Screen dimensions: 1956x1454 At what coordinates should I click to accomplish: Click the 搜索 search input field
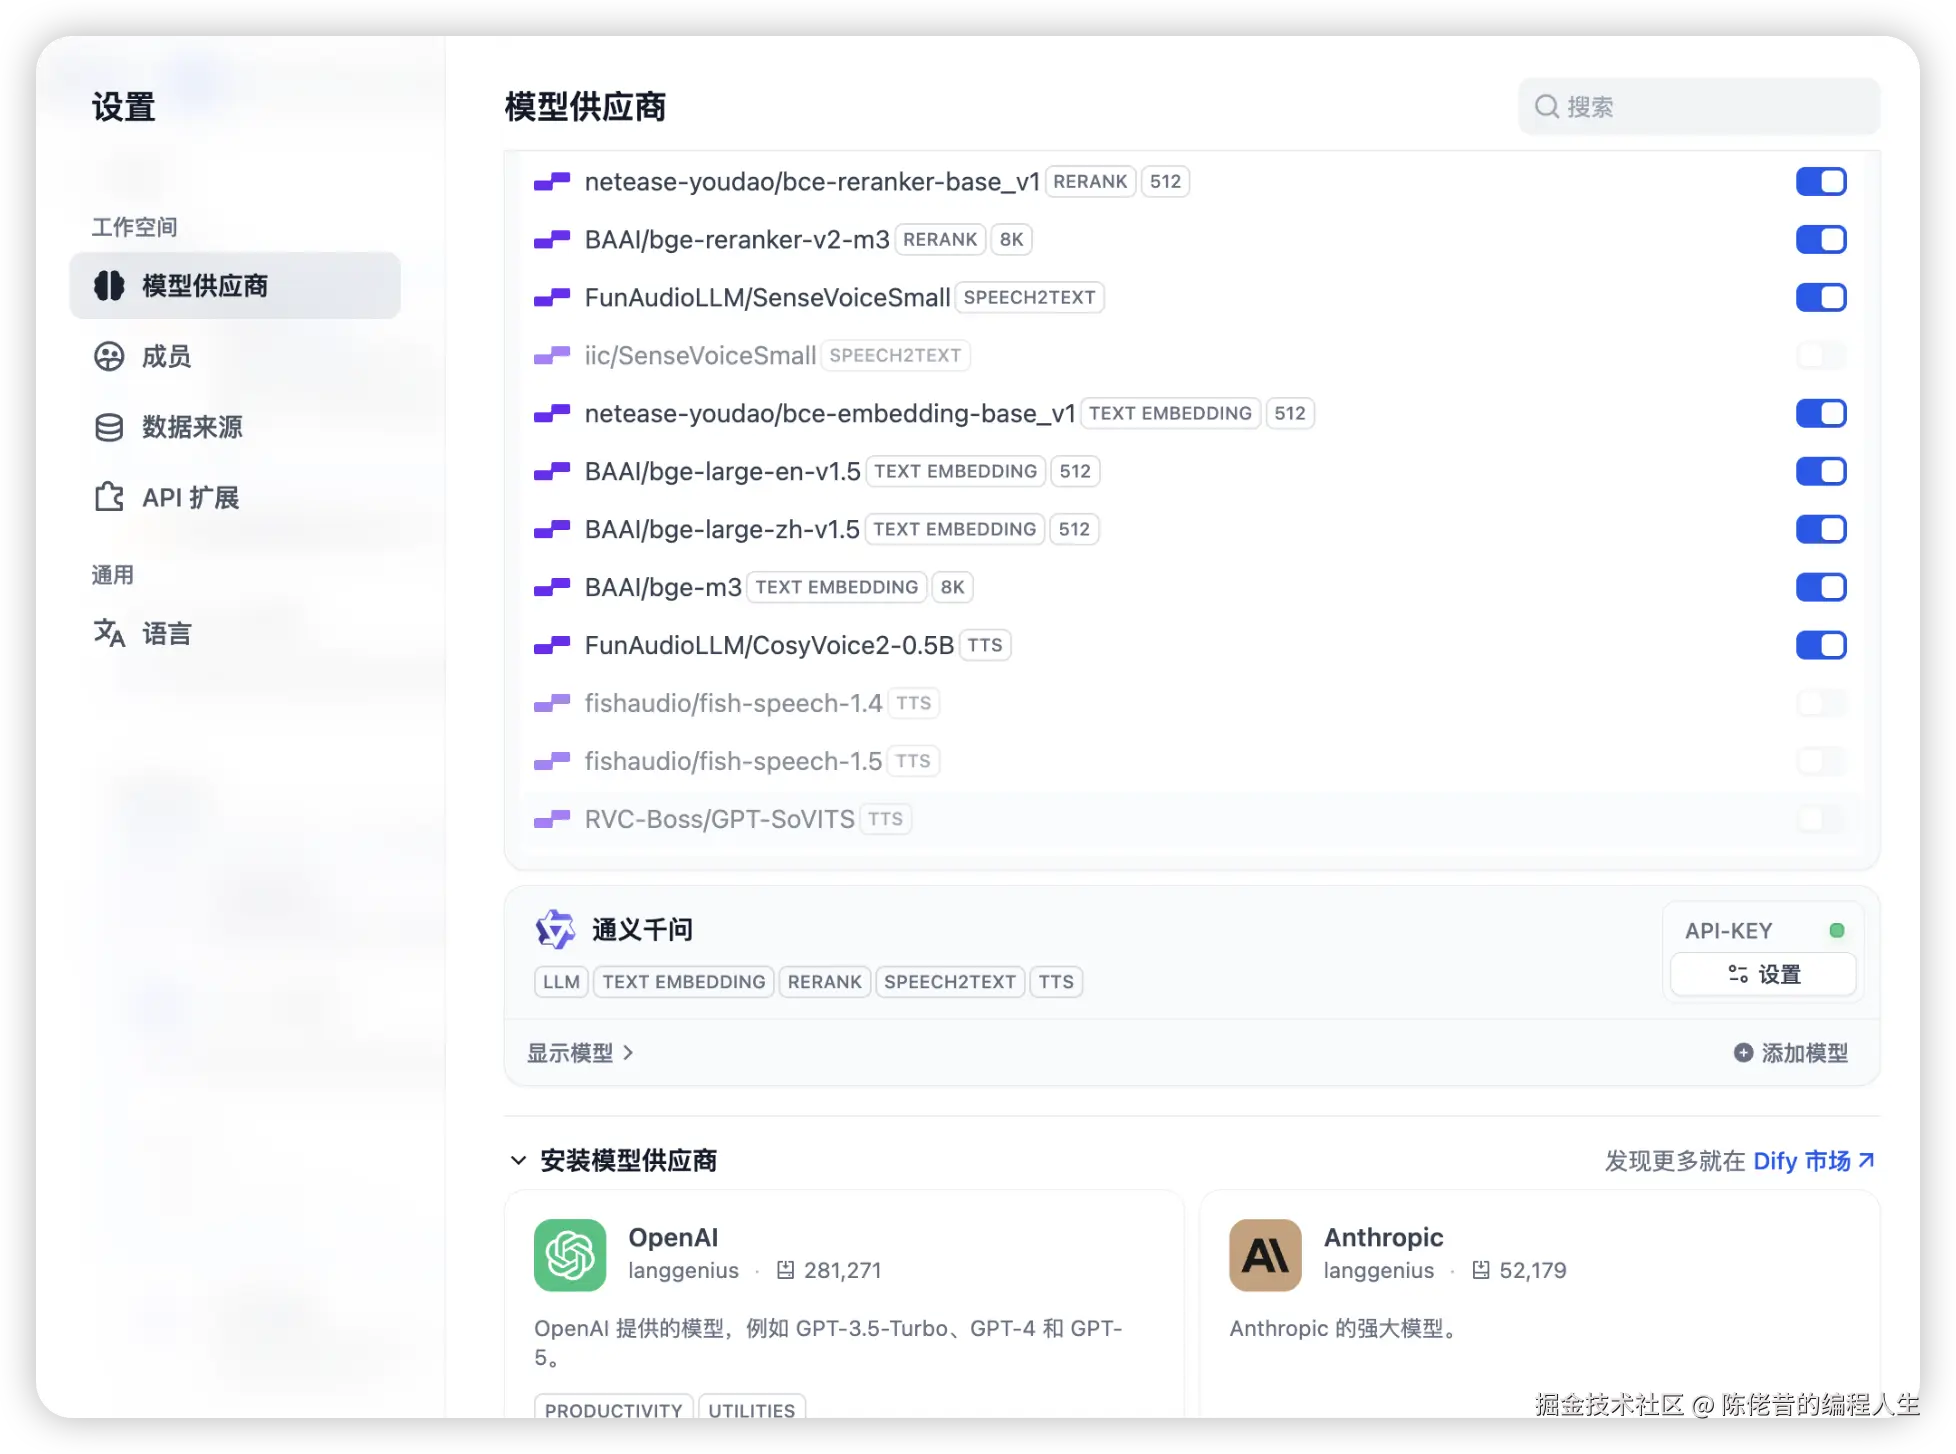pyautogui.click(x=1699, y=106)
